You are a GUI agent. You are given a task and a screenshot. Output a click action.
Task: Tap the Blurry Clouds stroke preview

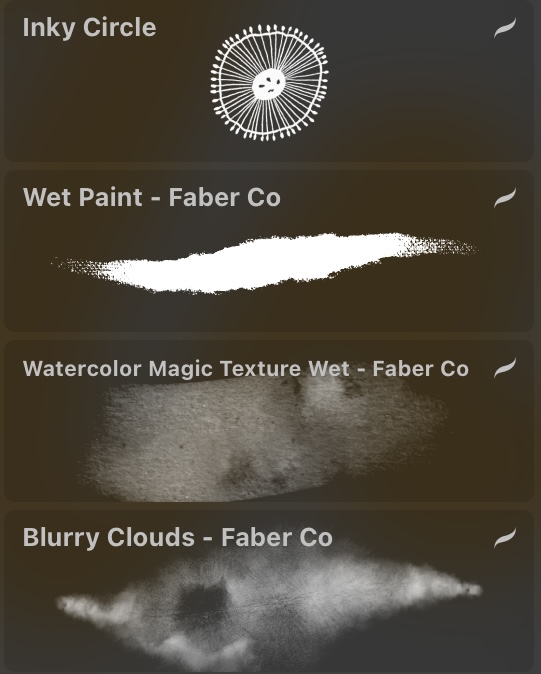pyautogui.click(x=270, y=602)
